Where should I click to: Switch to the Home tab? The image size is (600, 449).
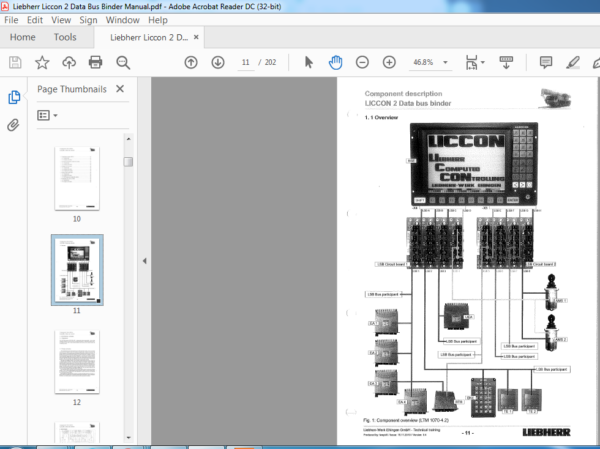tap(23, 37)
